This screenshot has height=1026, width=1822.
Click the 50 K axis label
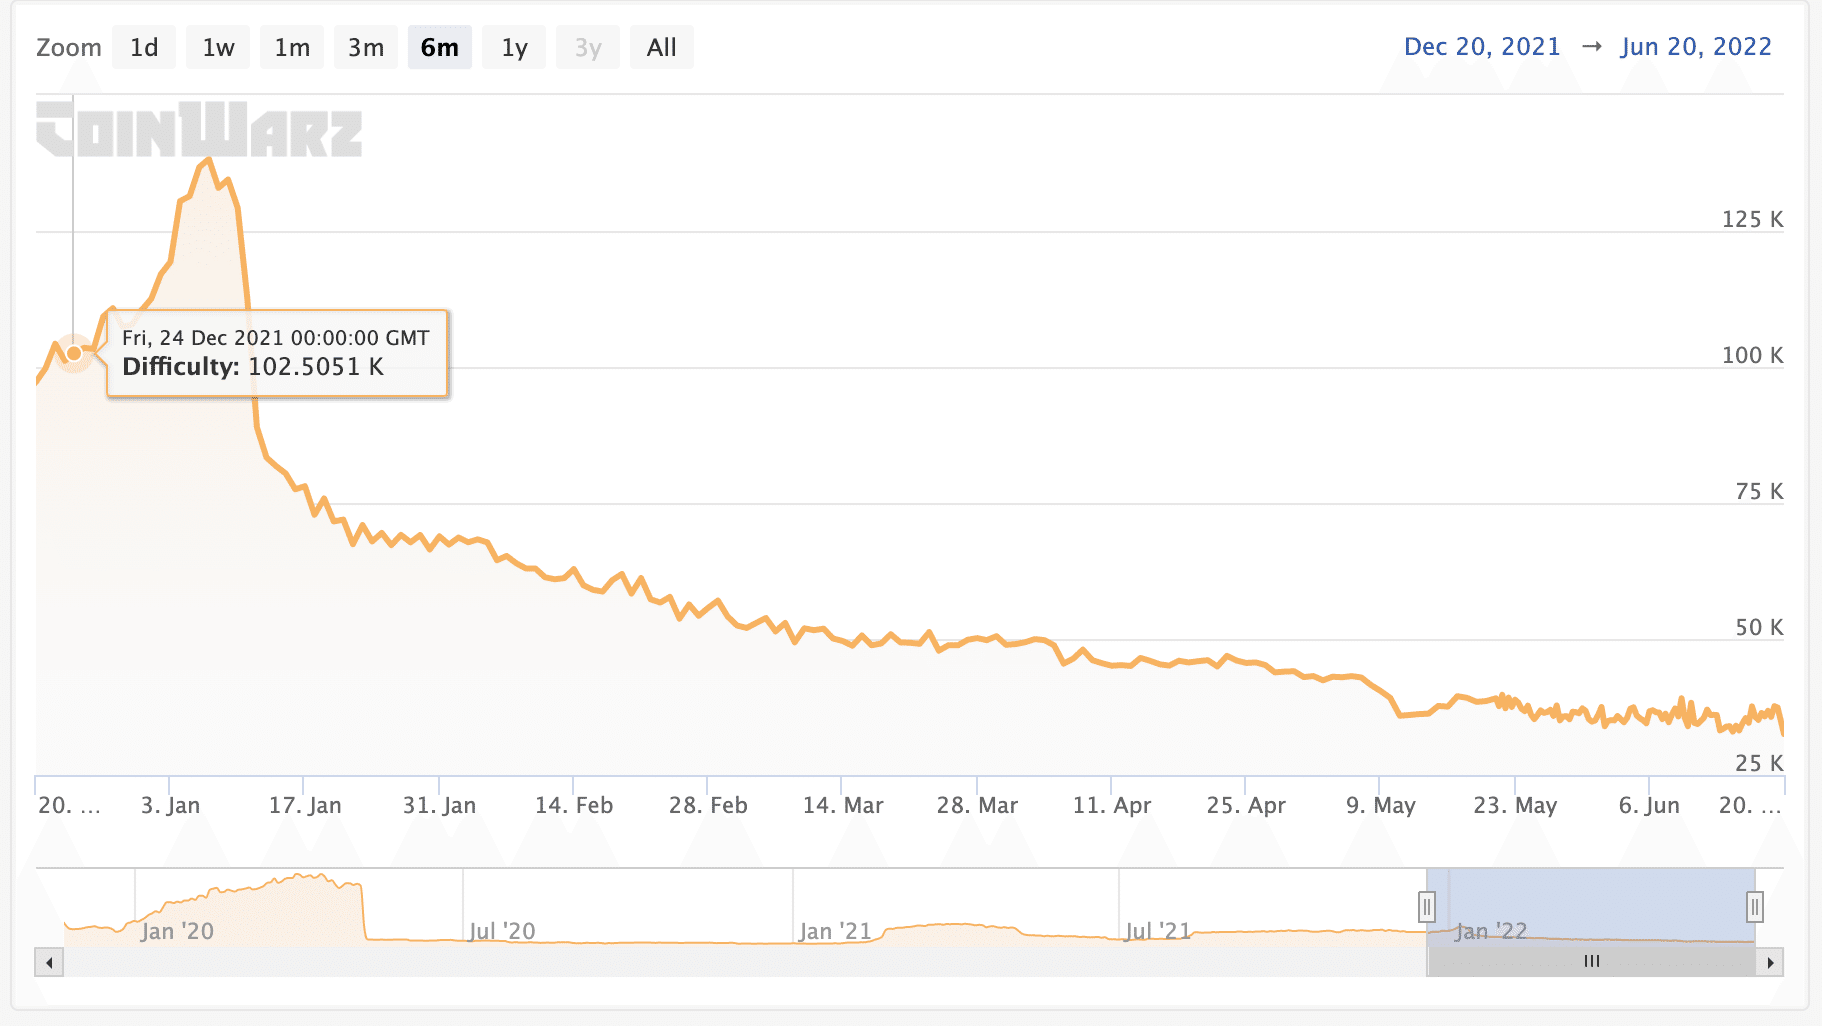[1759, 627]
